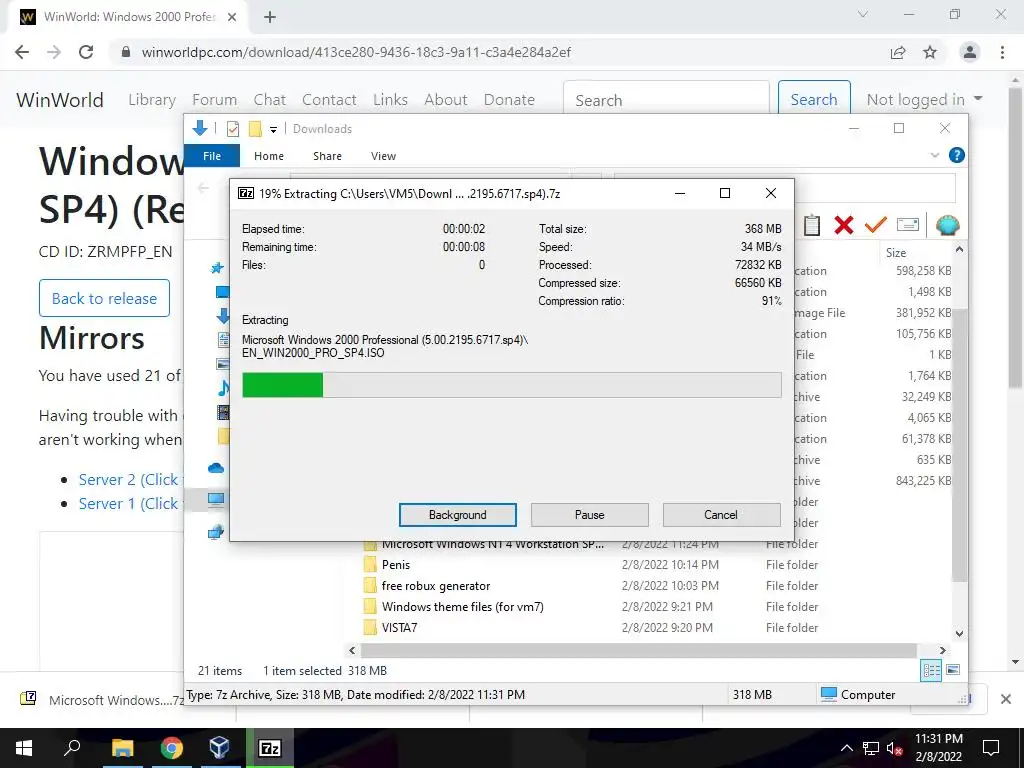Image resolution: width=1024 pixels, height=768 pixels.
Task: Expand the Not logged in dropdown
Action: click(924, 99)
